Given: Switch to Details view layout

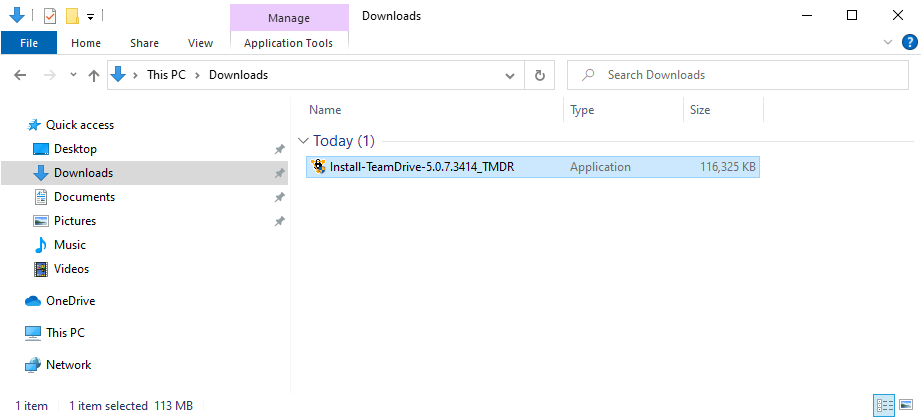Looking at the screenshot, I should coord(884,405).
